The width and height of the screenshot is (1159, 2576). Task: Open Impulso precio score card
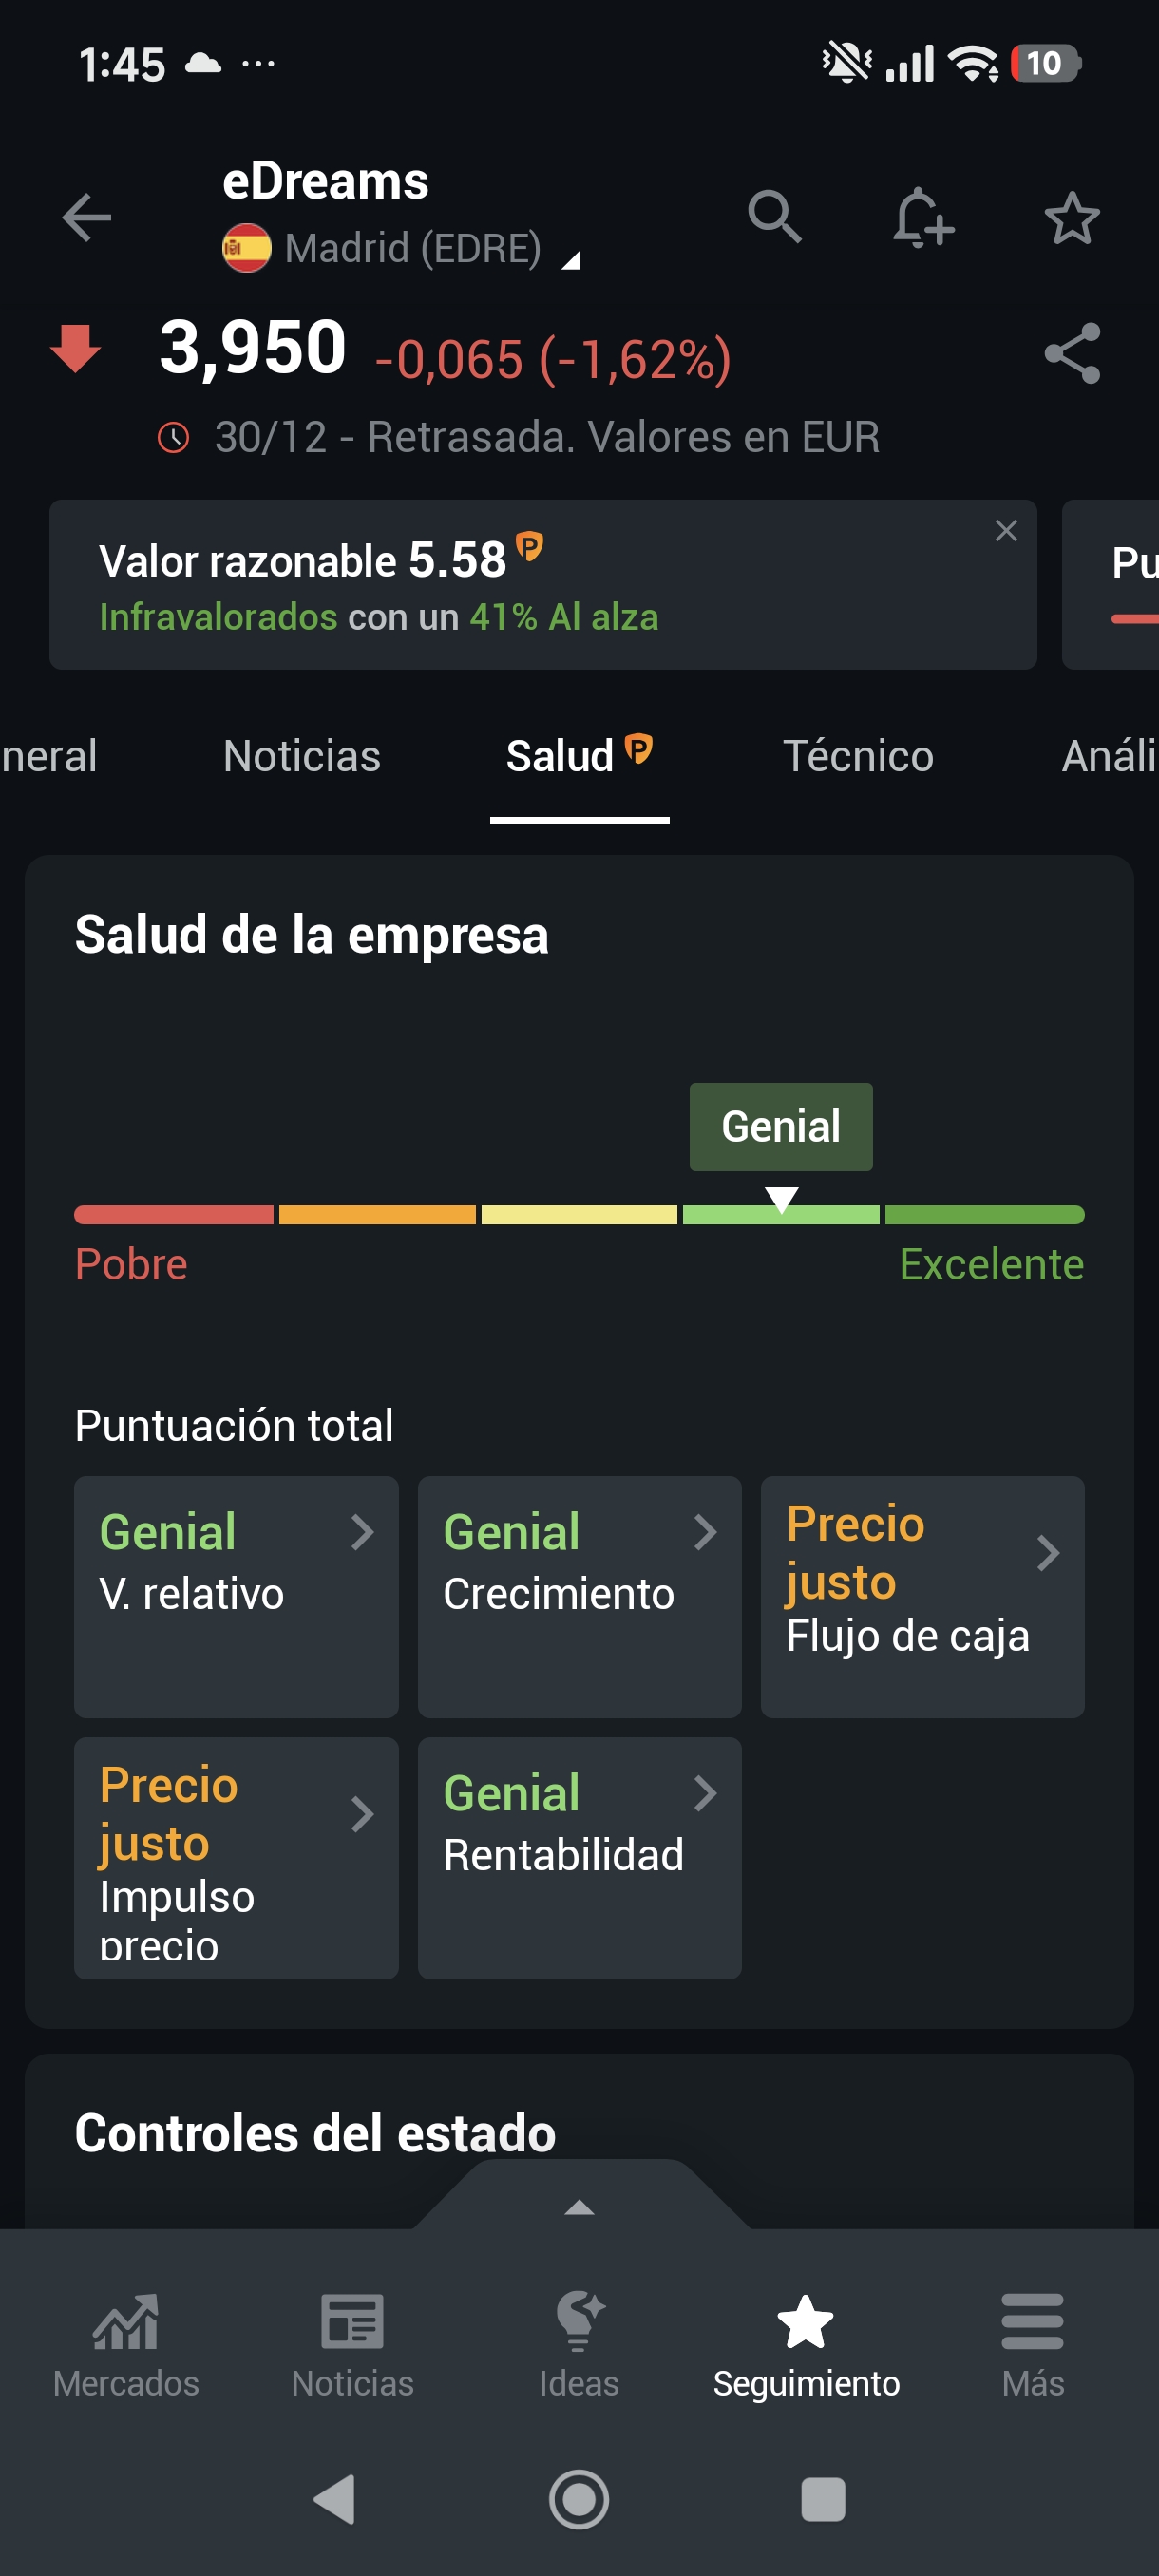point(236,1857)
